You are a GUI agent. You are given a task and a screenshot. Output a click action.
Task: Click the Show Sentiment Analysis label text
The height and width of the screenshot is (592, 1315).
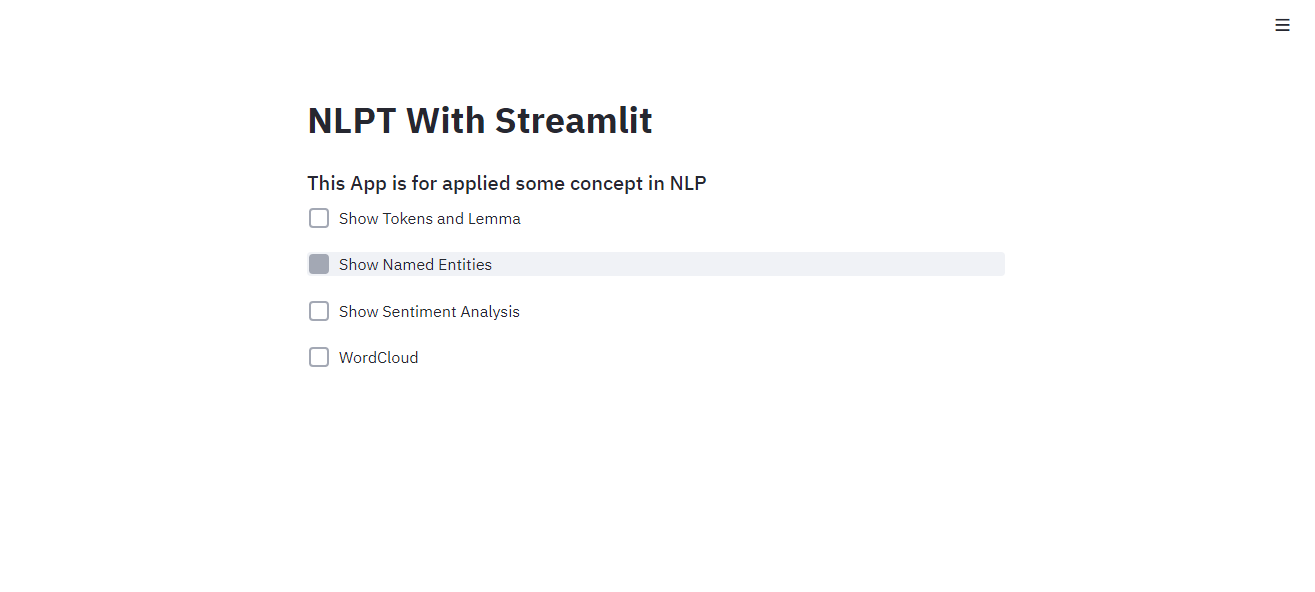[428, 311]
